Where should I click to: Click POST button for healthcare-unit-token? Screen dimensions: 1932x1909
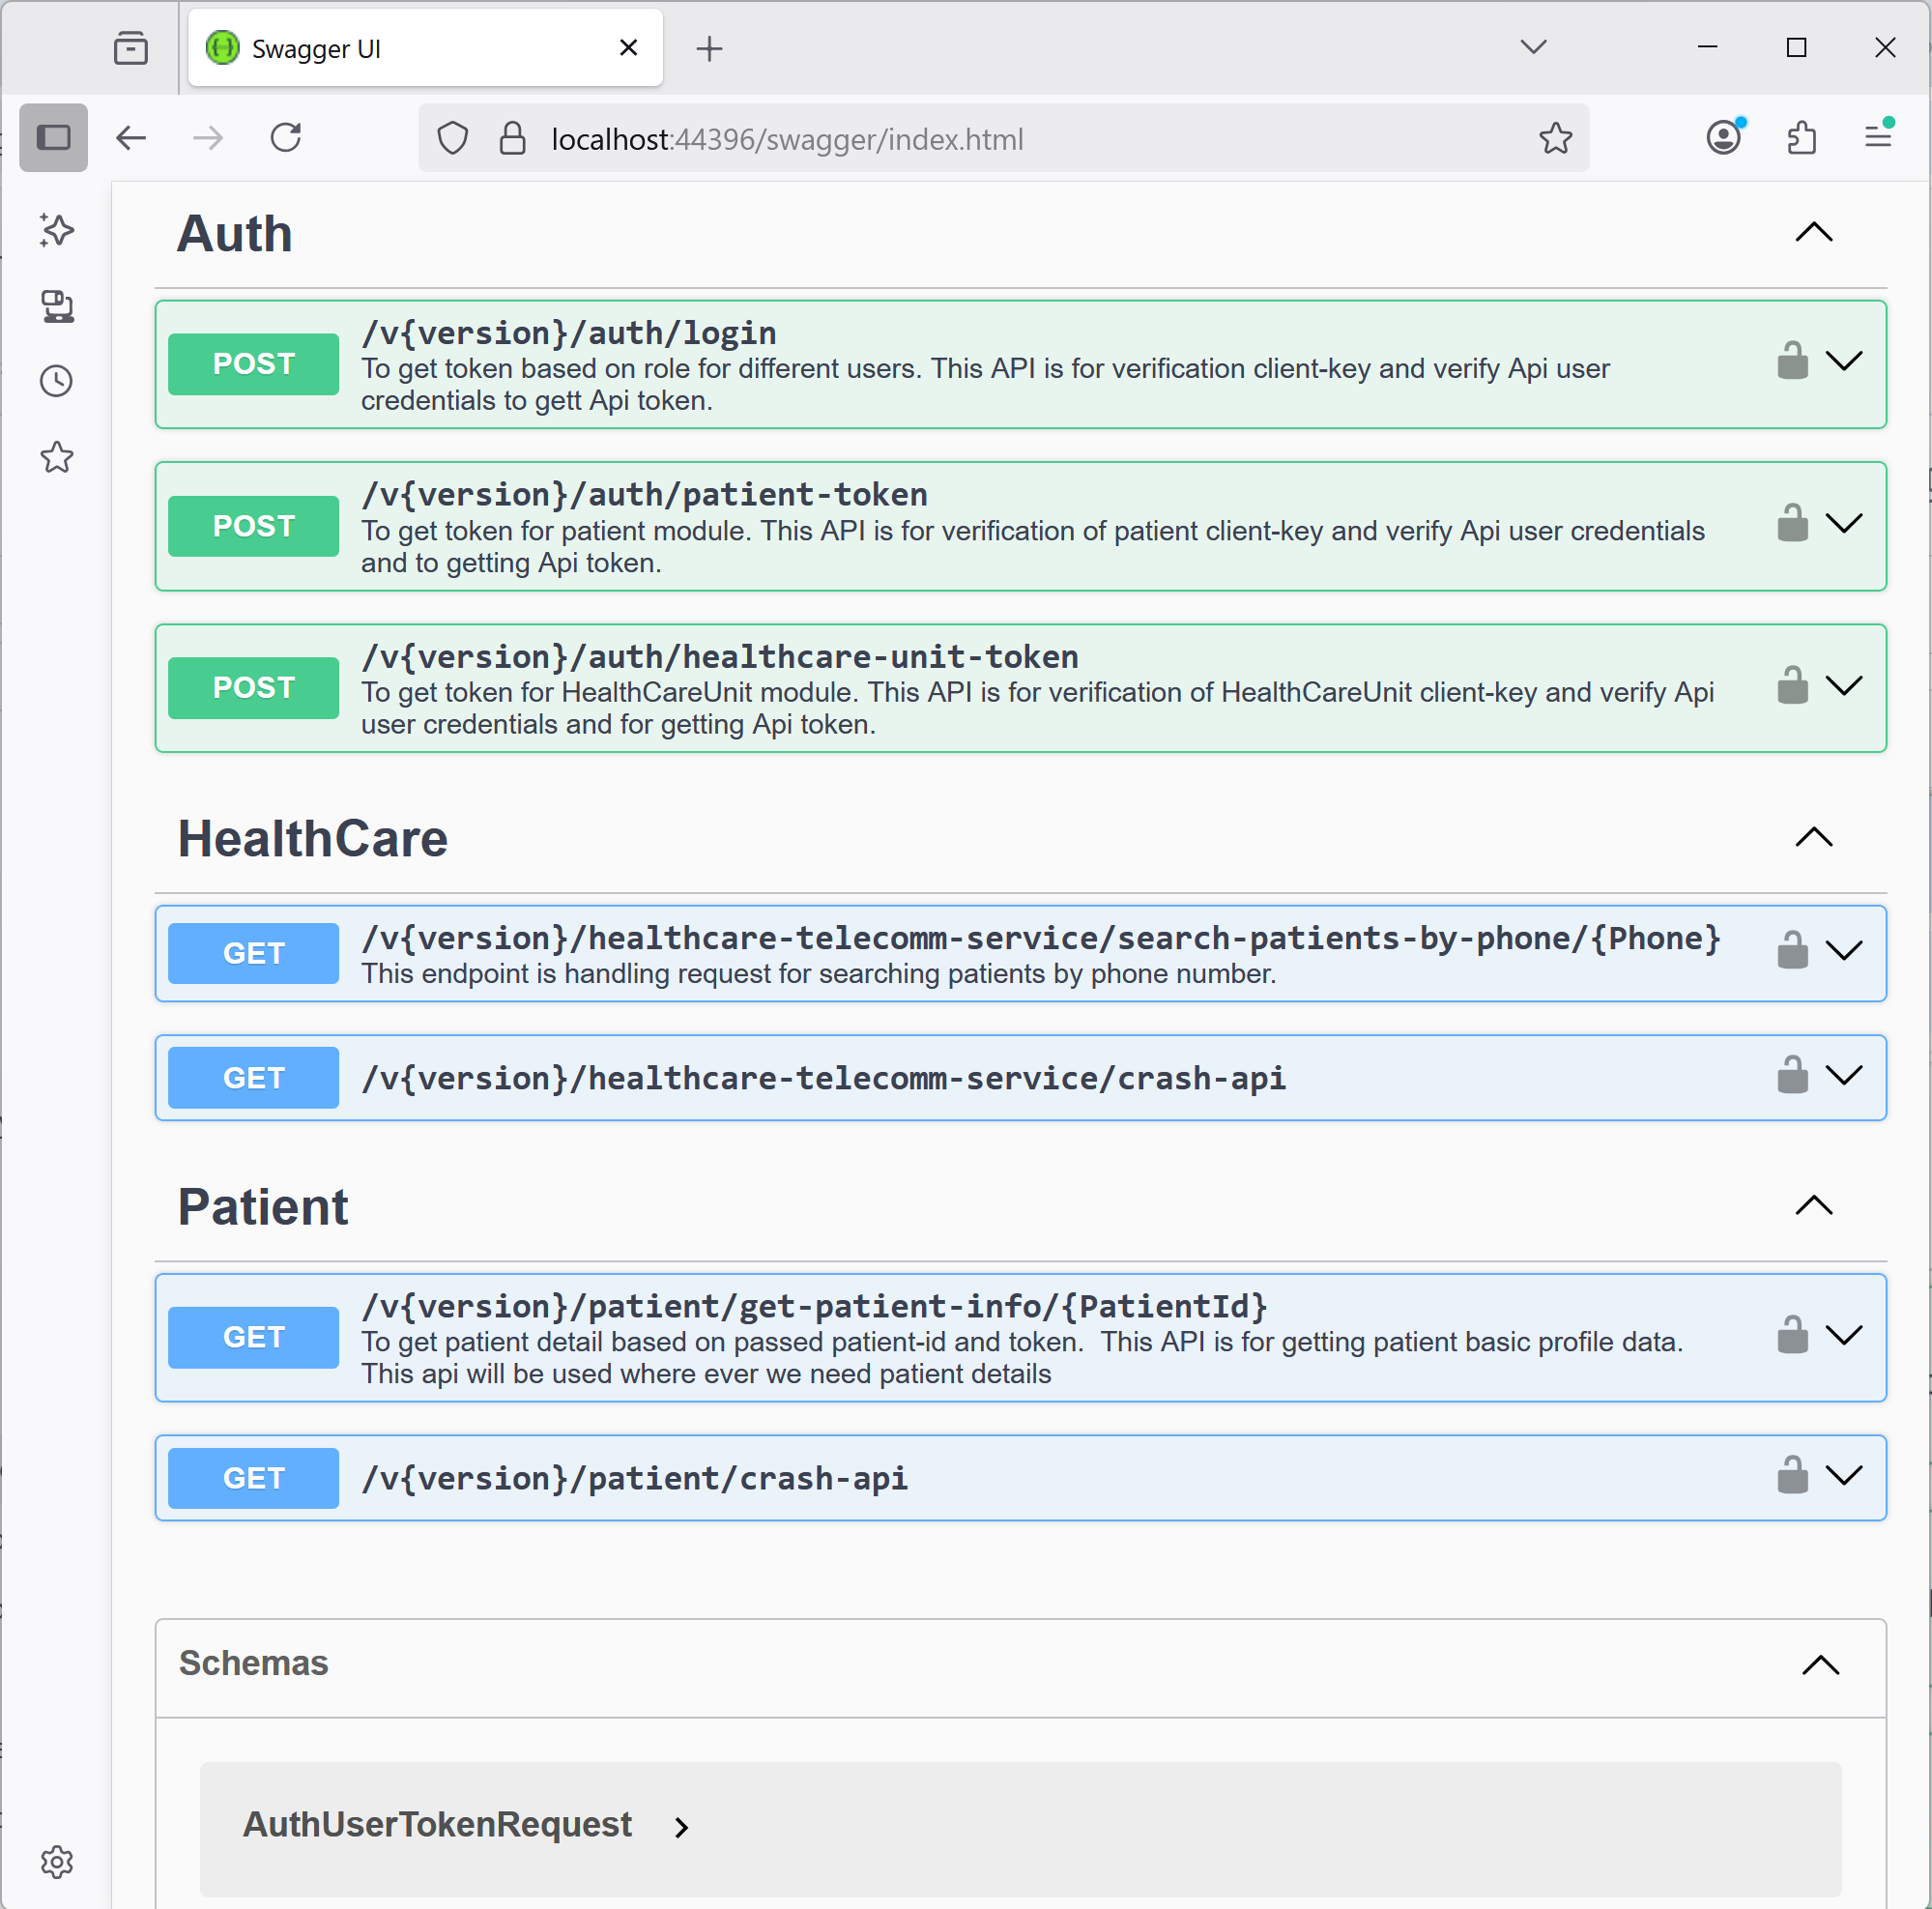253,688
